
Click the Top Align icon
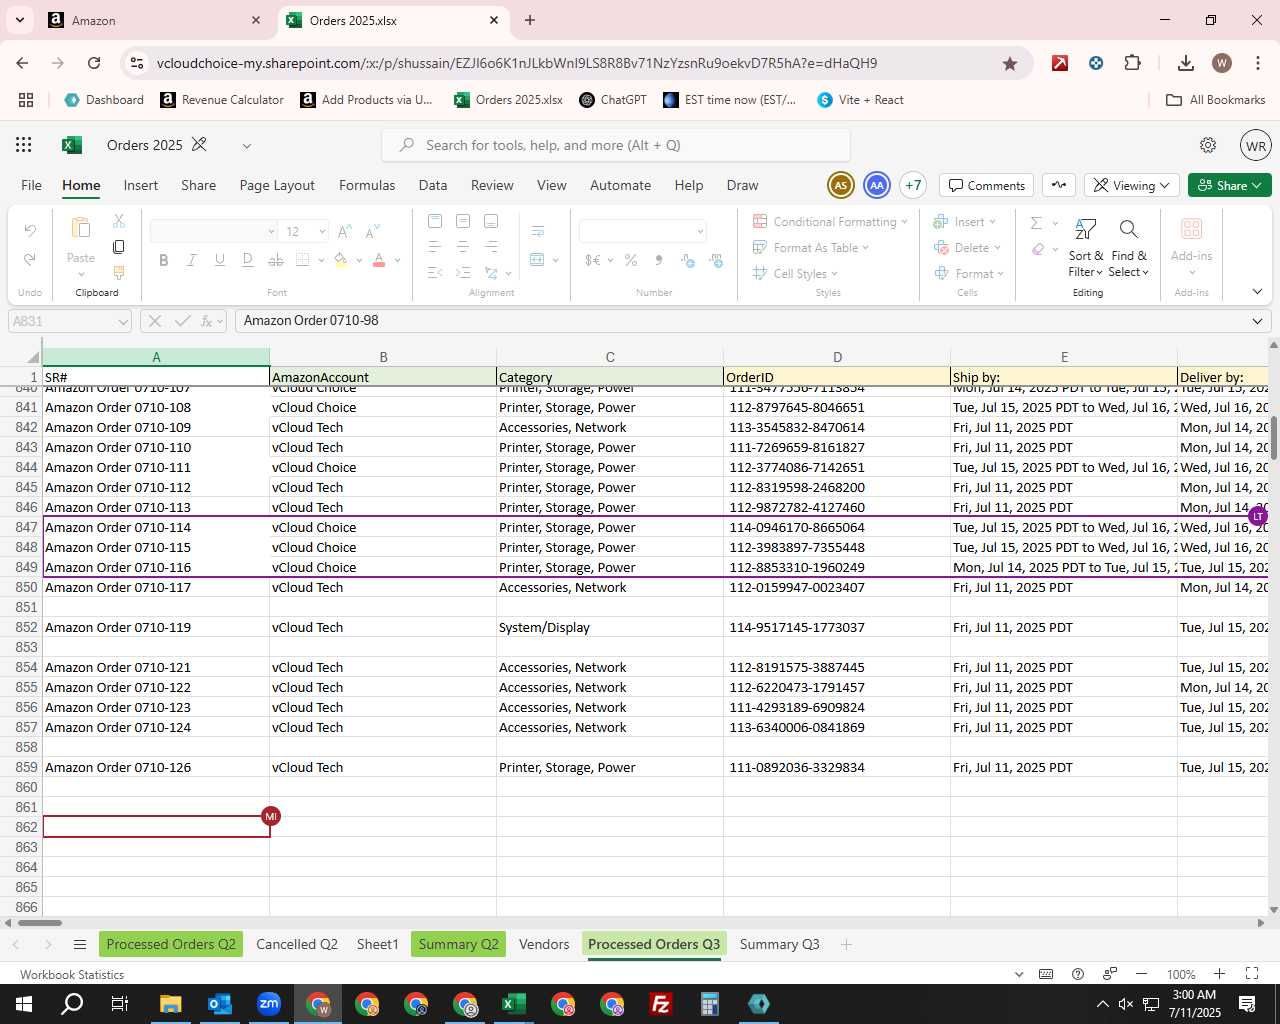point(434,221)
